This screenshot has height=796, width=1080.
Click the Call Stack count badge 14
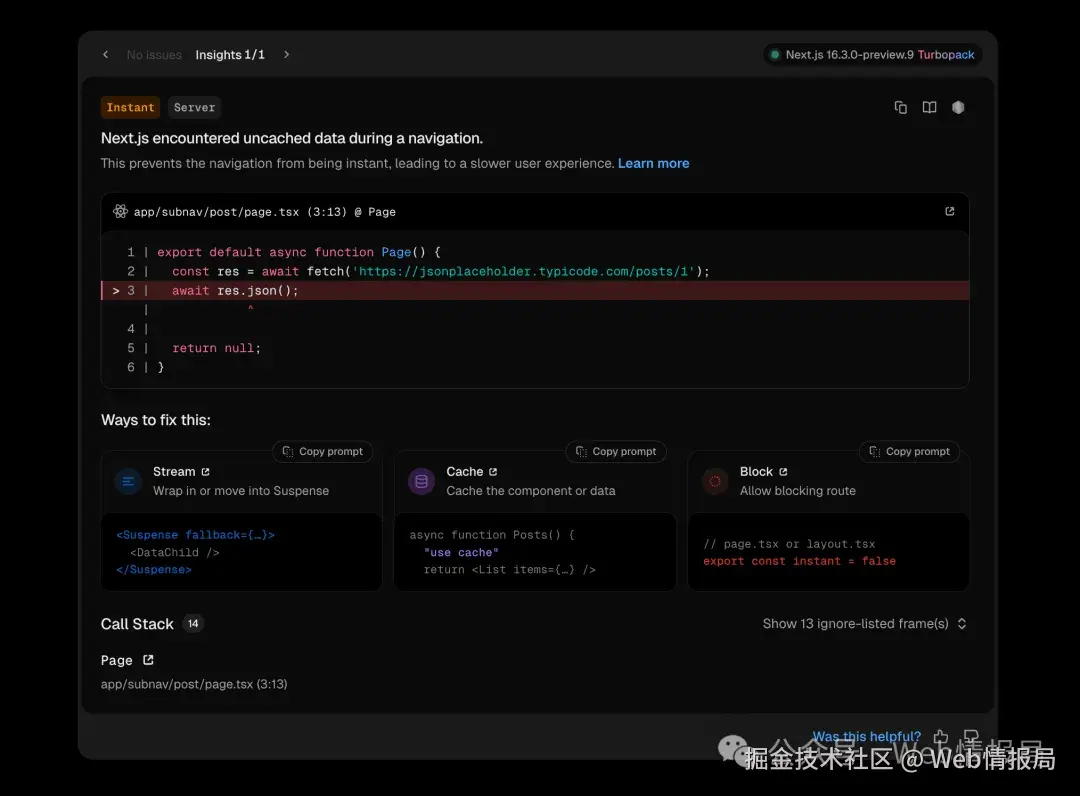pos(193,624)
